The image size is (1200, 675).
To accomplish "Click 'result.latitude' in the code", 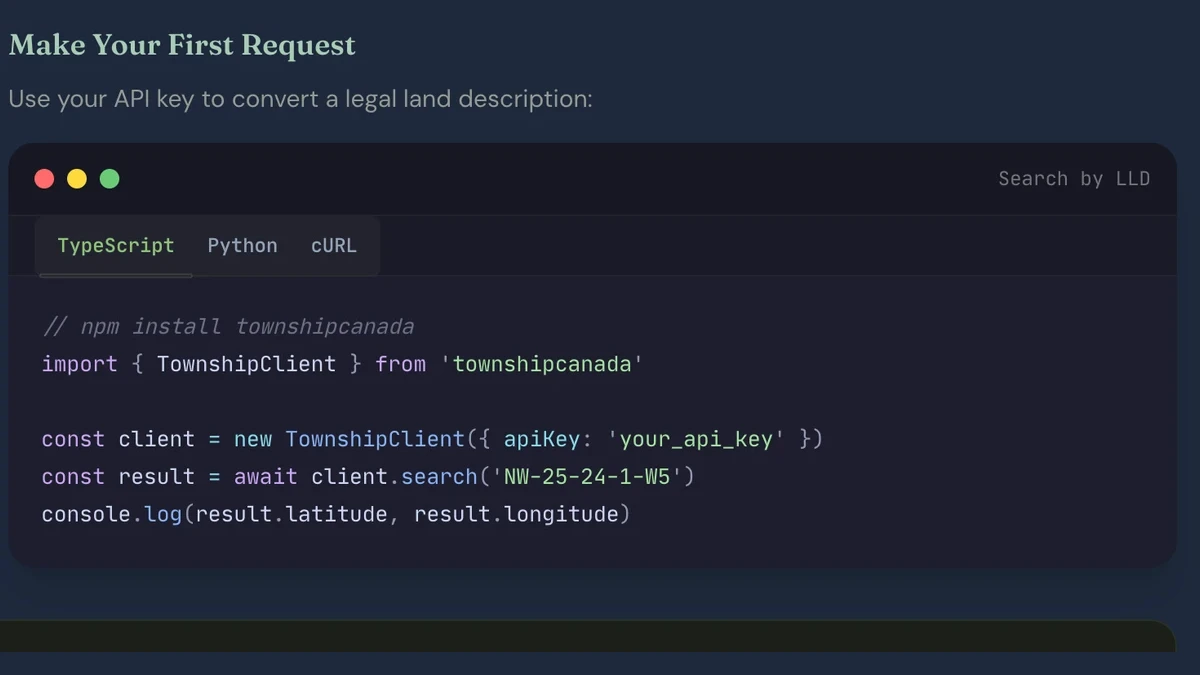I will [x=291, y=515].
